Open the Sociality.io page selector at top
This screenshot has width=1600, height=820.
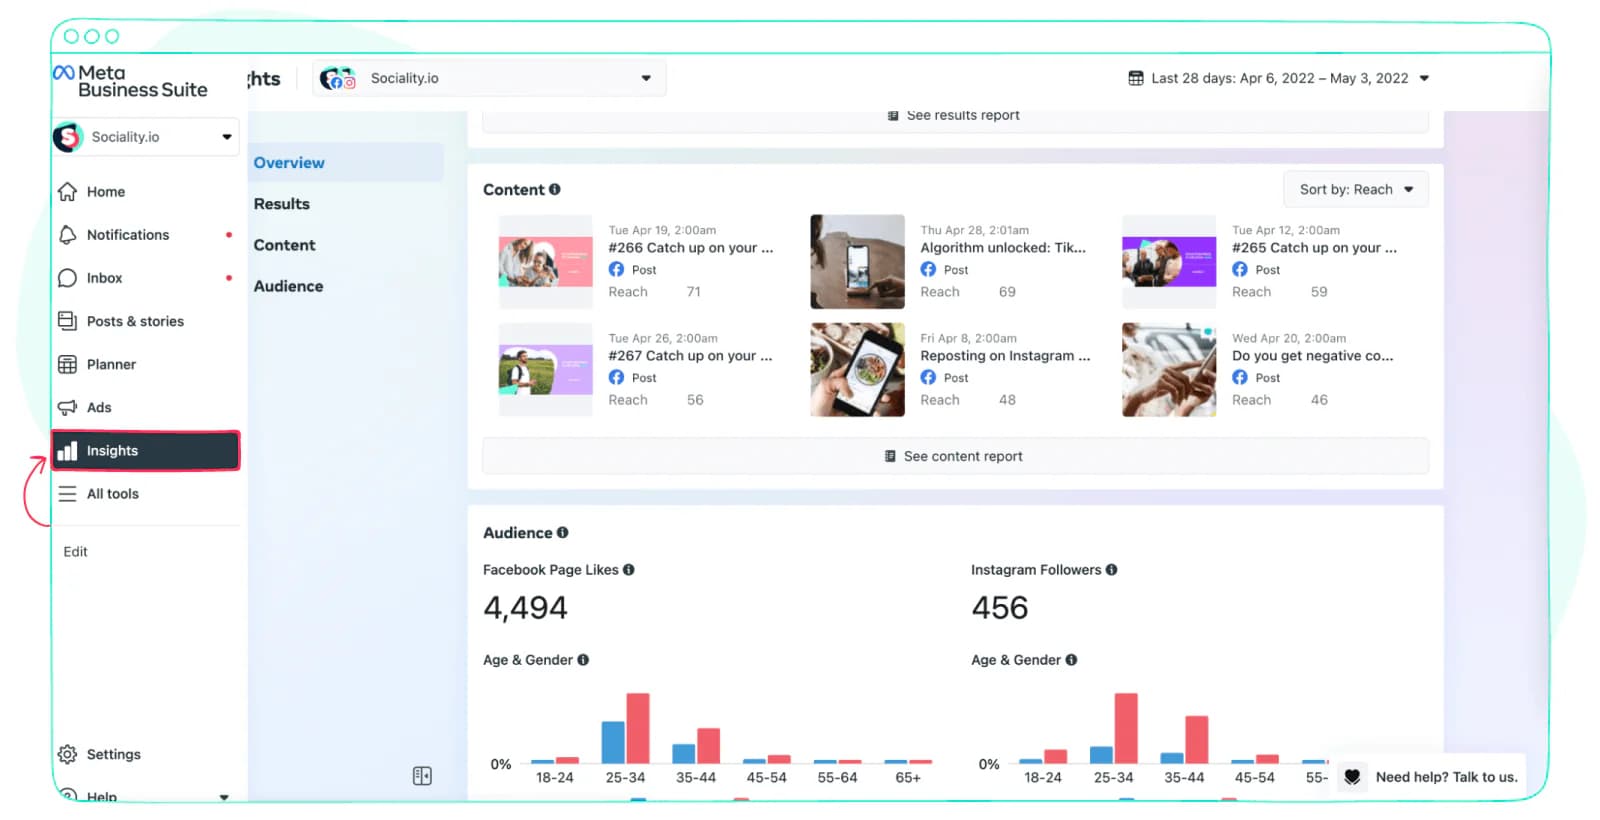point(489,78)
